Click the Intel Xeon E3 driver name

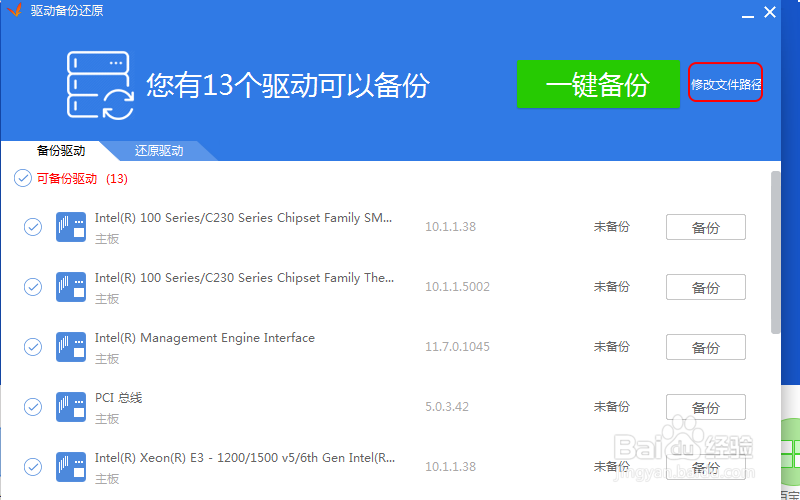[245, 458]
